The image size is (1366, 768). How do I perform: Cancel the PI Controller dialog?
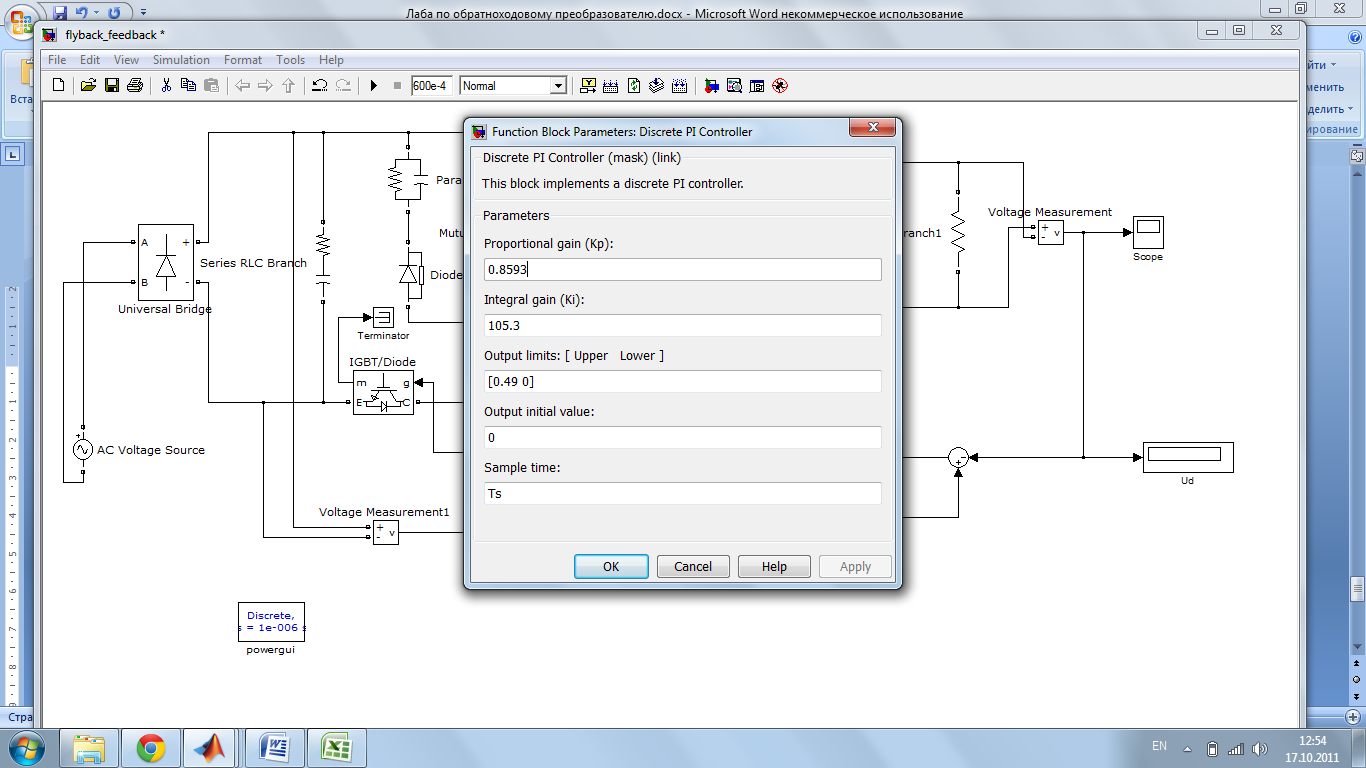click(693, 566)
